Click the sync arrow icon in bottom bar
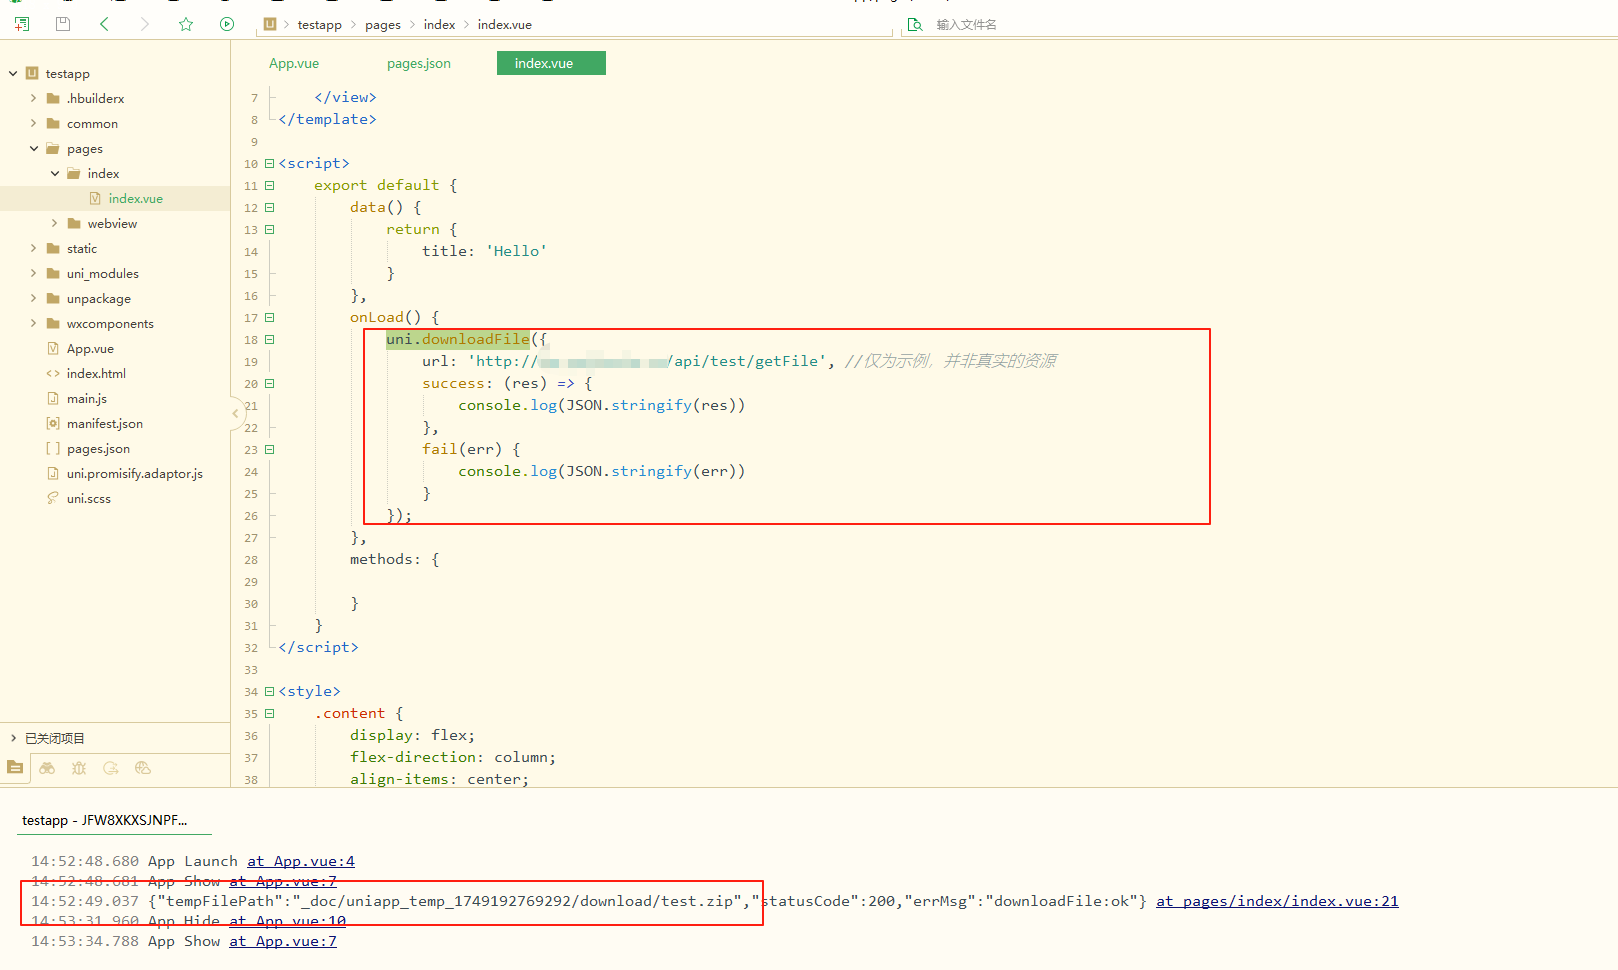The width and height of the screenshot is (1618, 970). point(111,768)
